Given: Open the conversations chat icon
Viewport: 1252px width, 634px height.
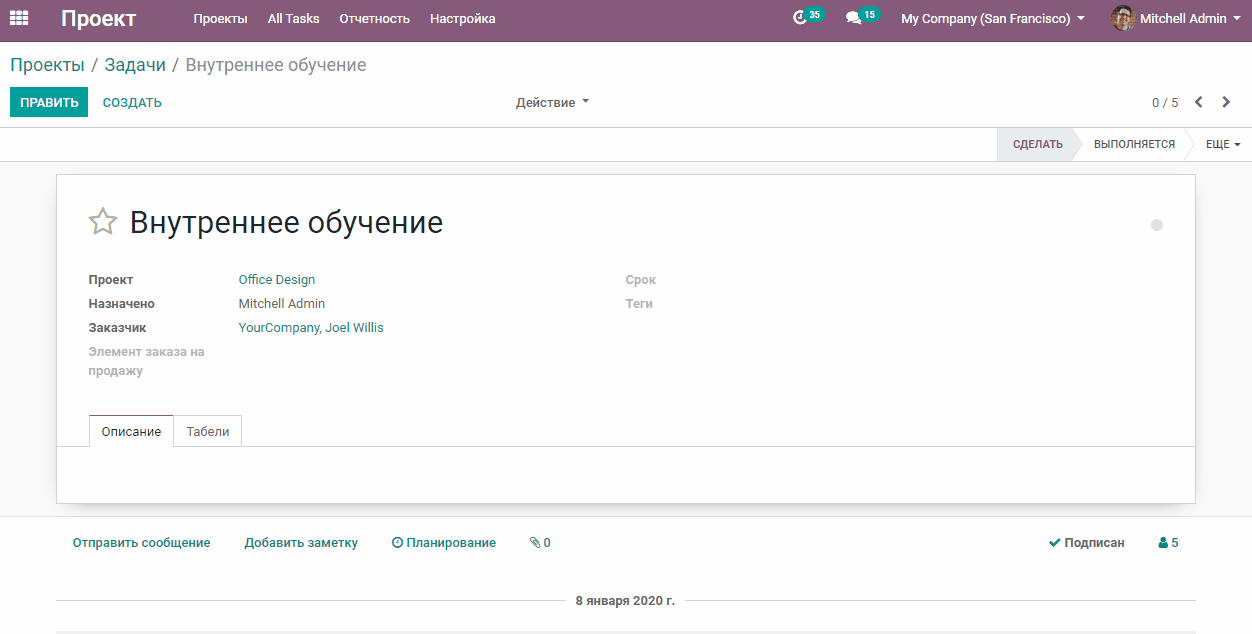Looking at the screenshot, I should (853, 18).
